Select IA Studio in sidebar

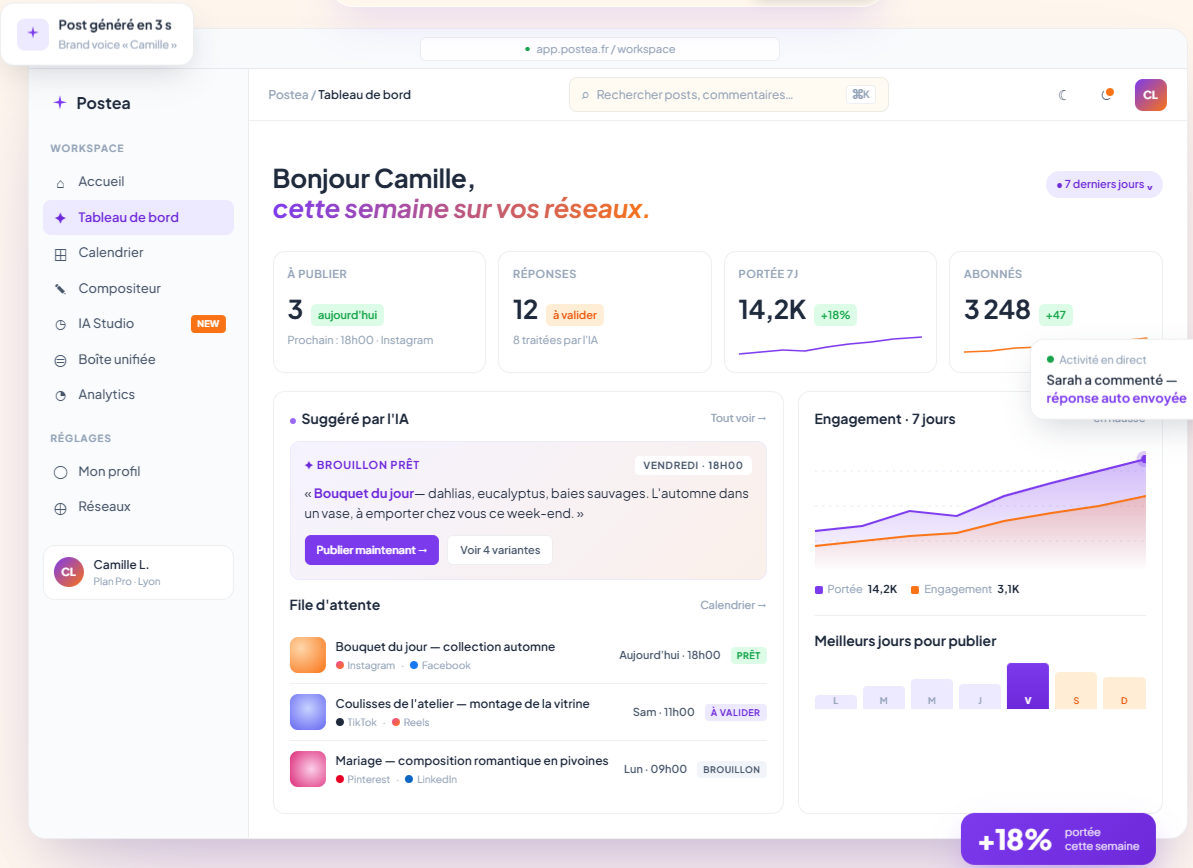click(138, 323)
